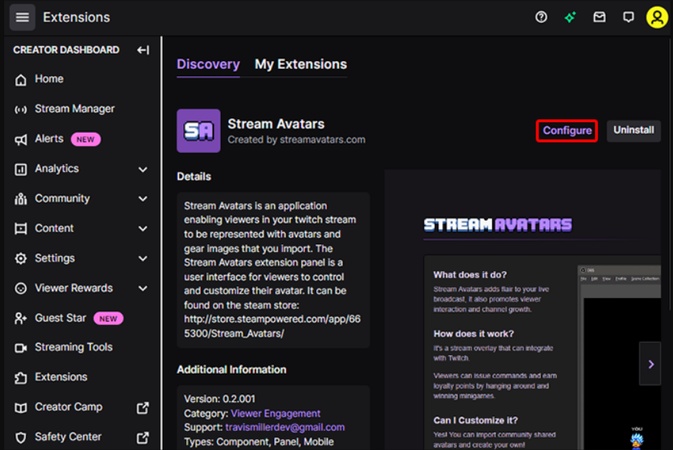Click the Safety Center shield icon

click(x=21, y=438)
